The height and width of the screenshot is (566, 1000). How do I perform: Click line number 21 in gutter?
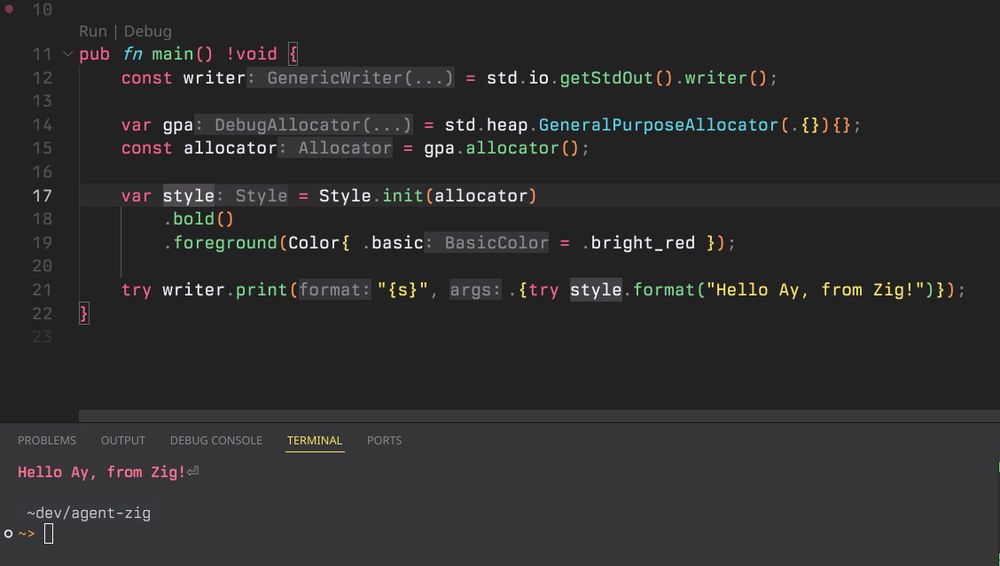[42, 290]
